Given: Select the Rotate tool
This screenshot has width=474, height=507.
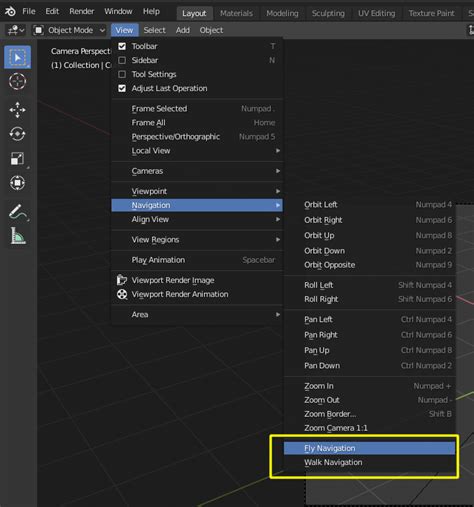Looking at the screenshot, I should pyautogui.click(x=17, y=134).
